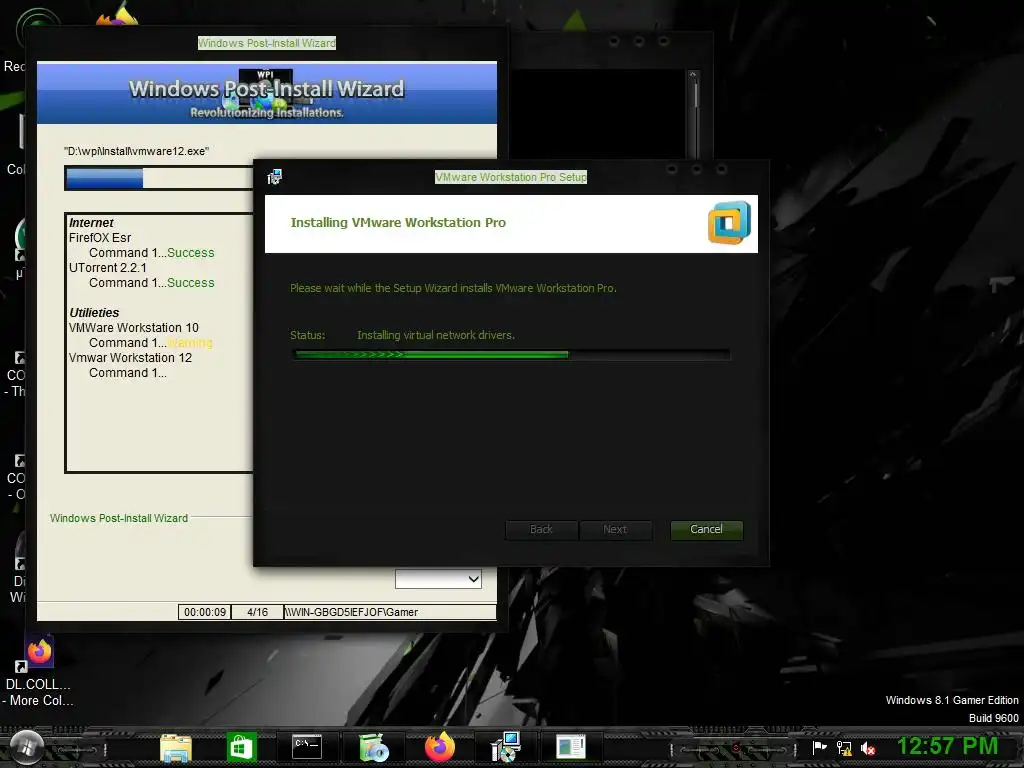
Task: Cancel the VMware Workstation Pro installation
Action: (707, 530)
